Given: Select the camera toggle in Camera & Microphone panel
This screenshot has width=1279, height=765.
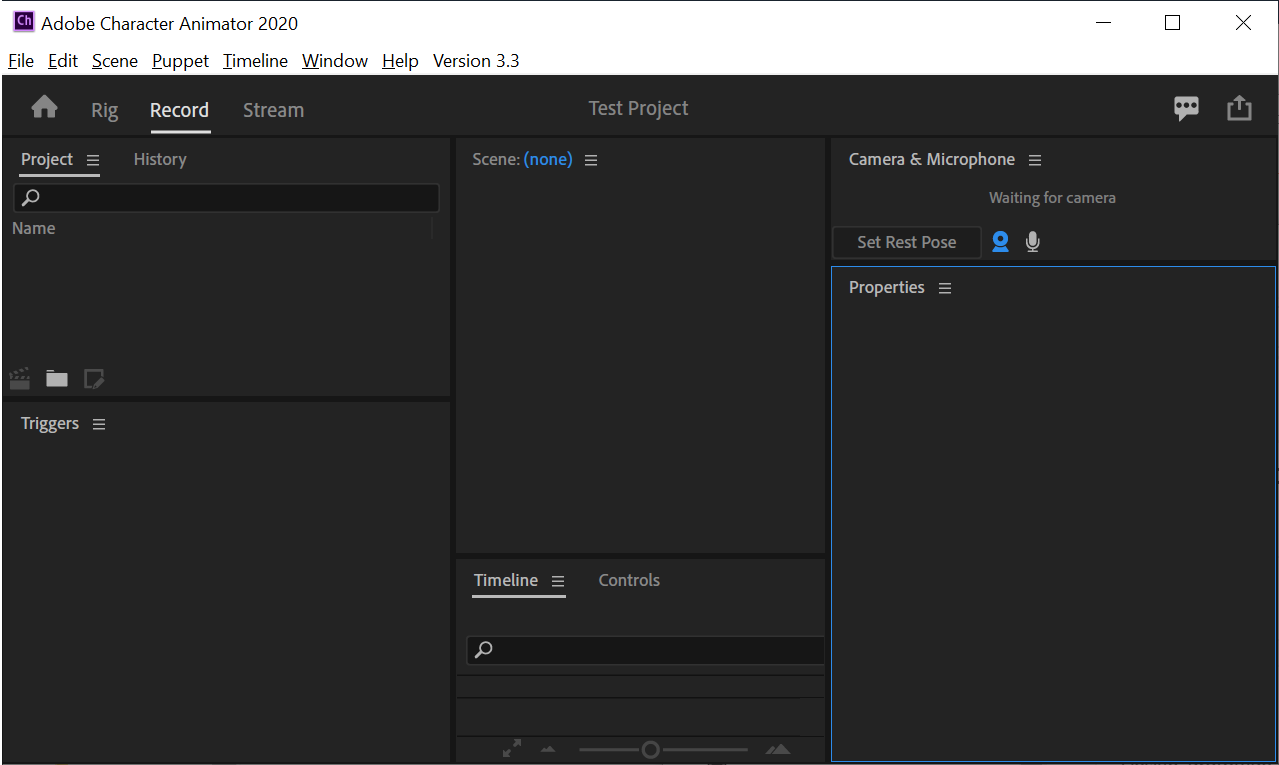Looking at the screenshot, I should pyautogui.click(x=1000, y=241).
